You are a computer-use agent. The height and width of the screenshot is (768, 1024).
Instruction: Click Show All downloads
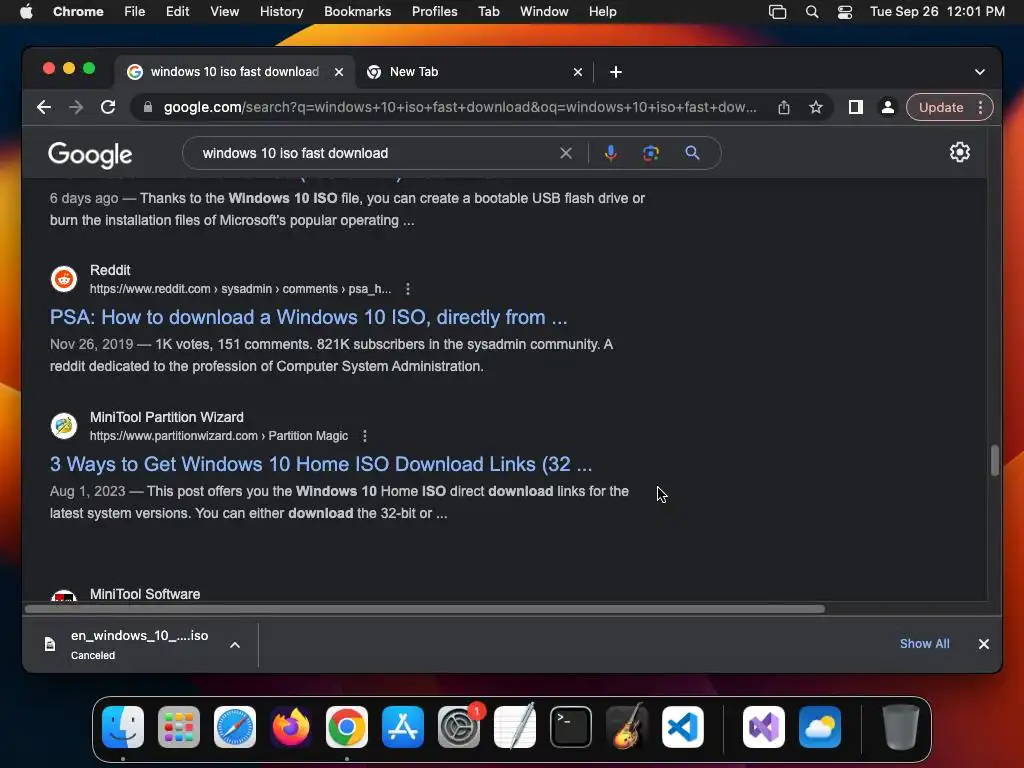pos(925,644)
